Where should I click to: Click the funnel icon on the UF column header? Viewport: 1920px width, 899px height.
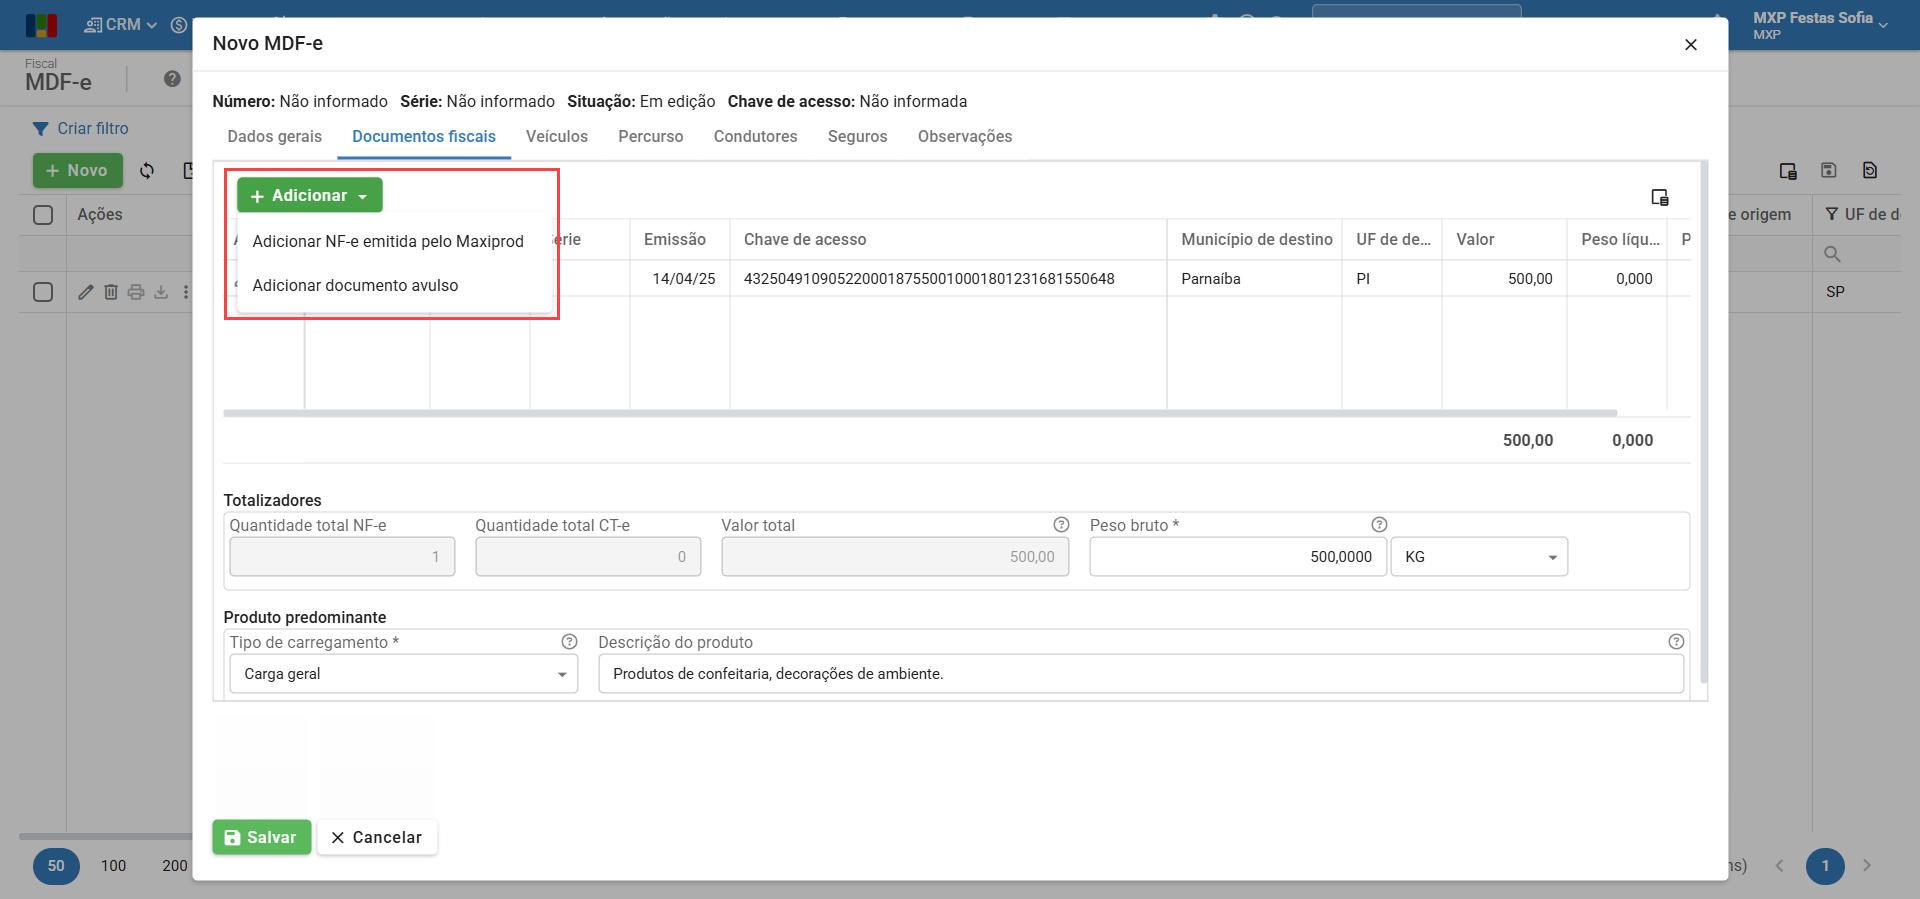coord(1831,214)
